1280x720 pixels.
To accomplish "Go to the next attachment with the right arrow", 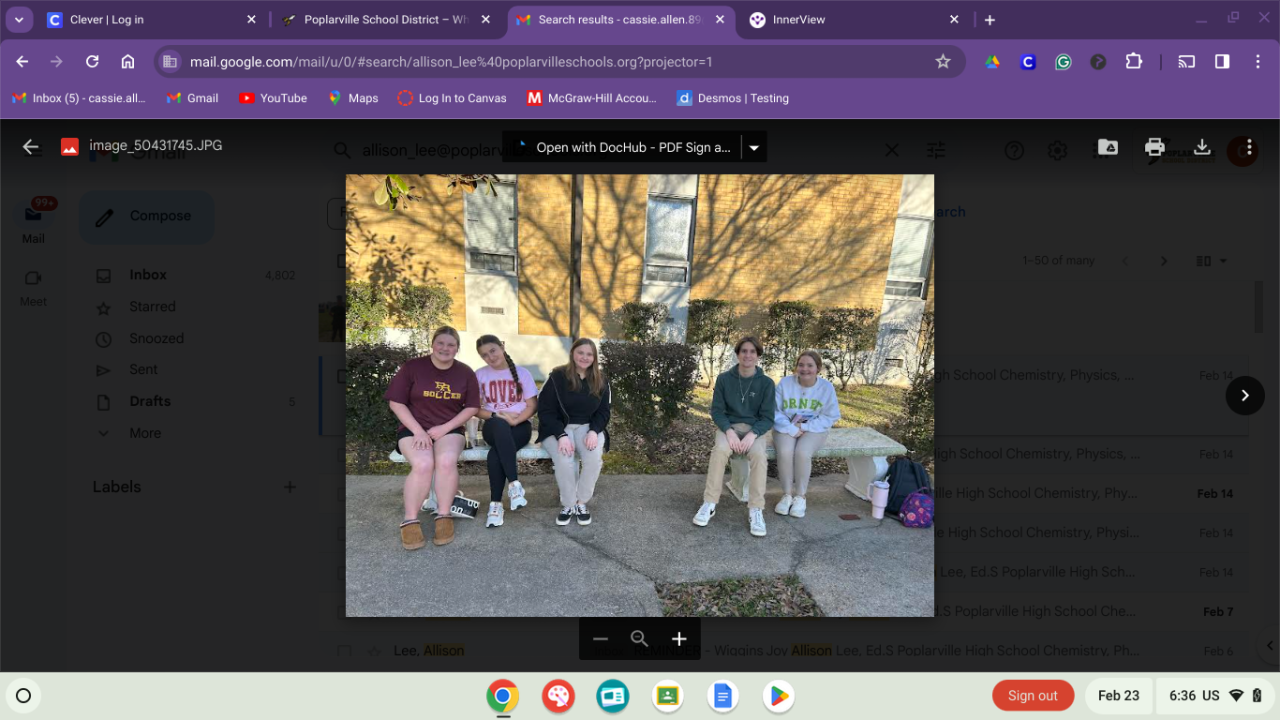I will click(x=1245, y=395).
